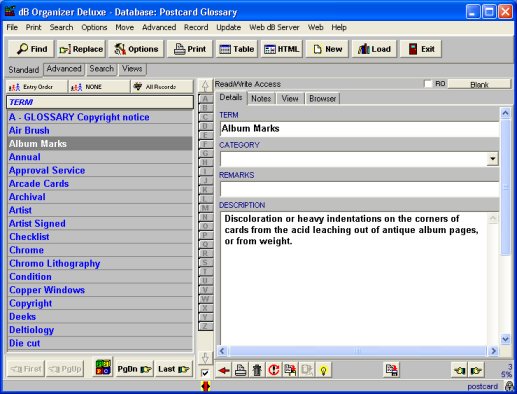Click the greyed-out paste record icon
This screenshot has width=517, height=394.
click(307, 370)
